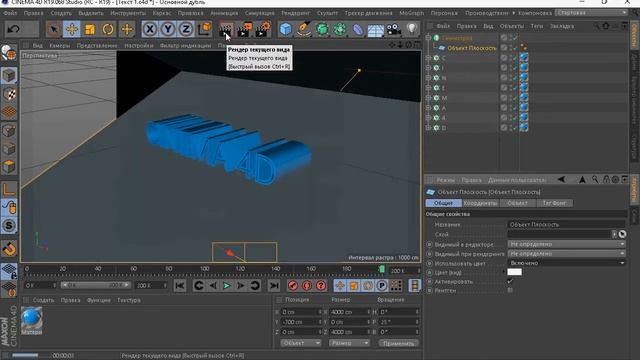Viewport: 640px width, 360px height.
Task: Click the Undo arrow icon
Action: 14,29
